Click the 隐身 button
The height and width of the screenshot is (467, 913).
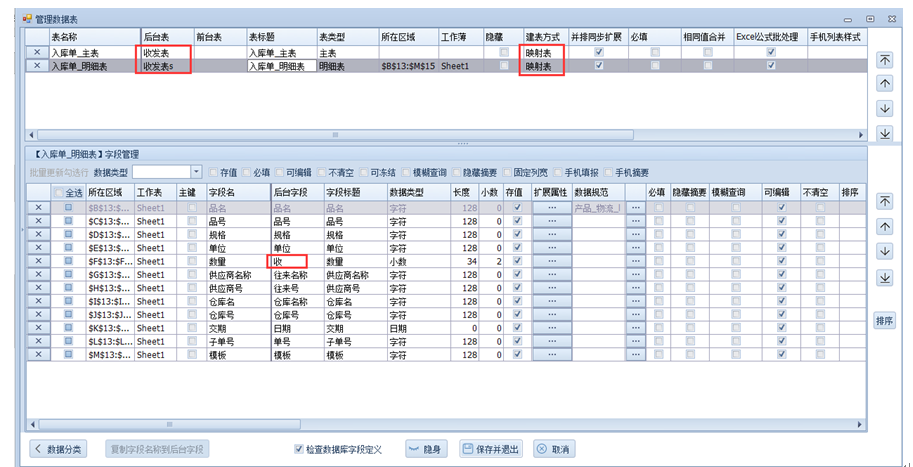coord(427,449)
